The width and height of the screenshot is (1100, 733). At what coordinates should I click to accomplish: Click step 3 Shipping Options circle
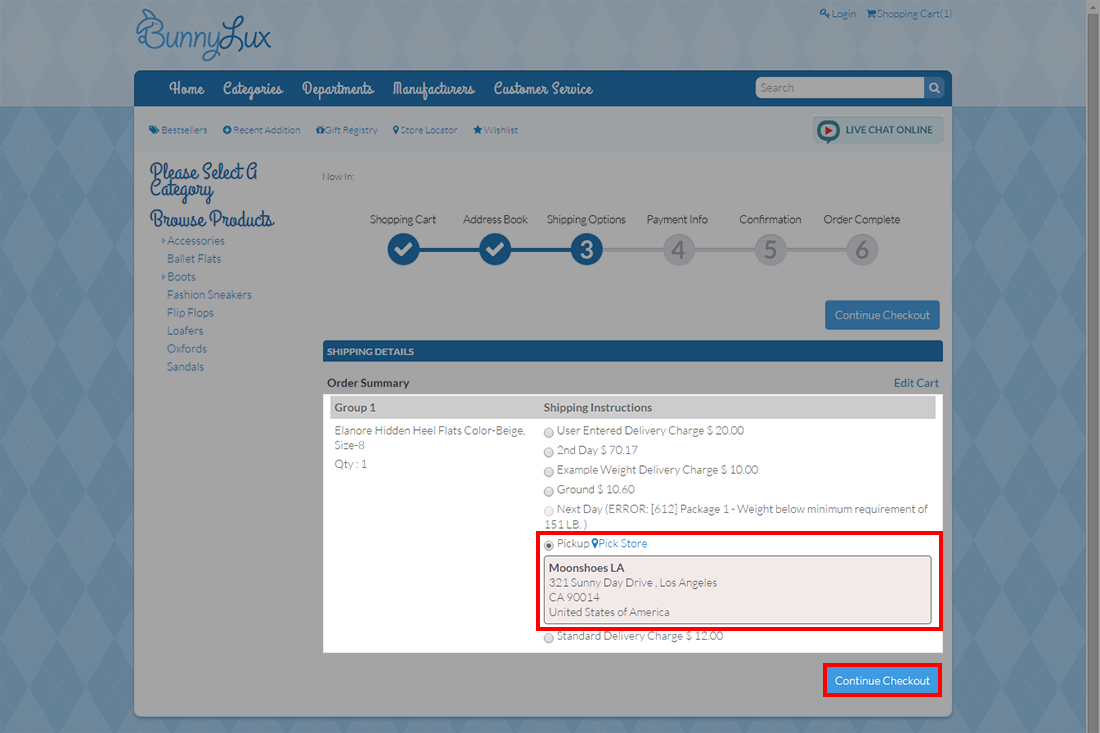(586, 250)
